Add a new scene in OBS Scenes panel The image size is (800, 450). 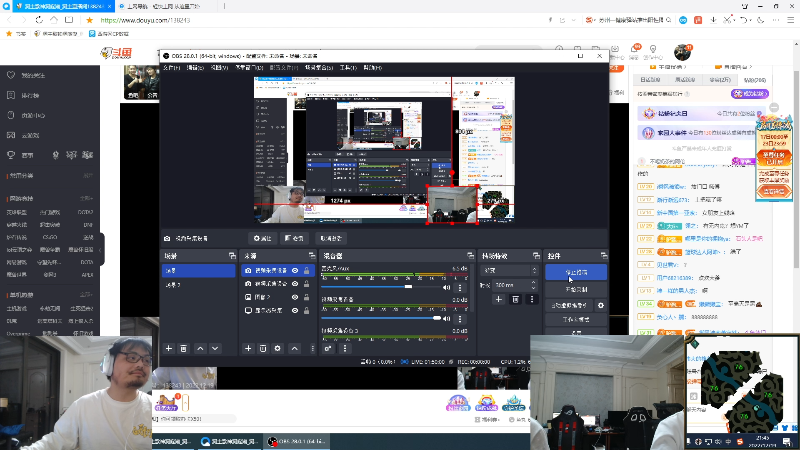point(169,348)
